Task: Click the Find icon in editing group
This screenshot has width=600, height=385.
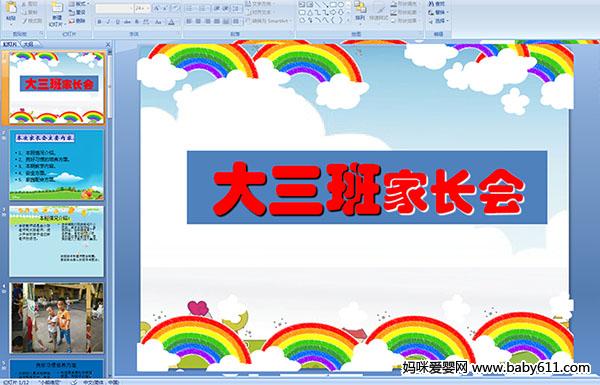Action: (x=437, y=4)
